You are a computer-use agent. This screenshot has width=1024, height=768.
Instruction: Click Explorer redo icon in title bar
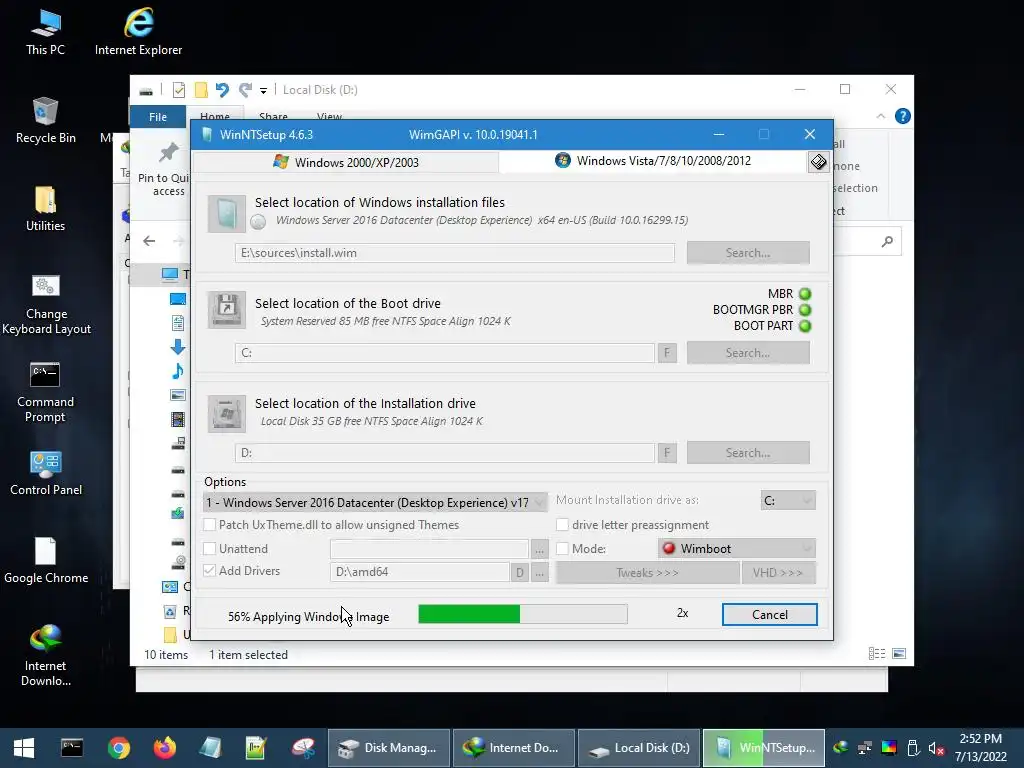click(x=245, y=89)
